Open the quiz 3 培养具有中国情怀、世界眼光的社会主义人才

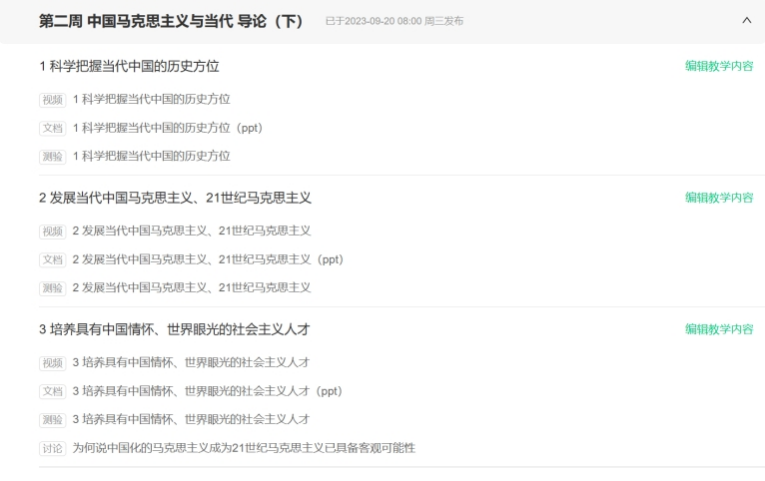coord(190,419)
